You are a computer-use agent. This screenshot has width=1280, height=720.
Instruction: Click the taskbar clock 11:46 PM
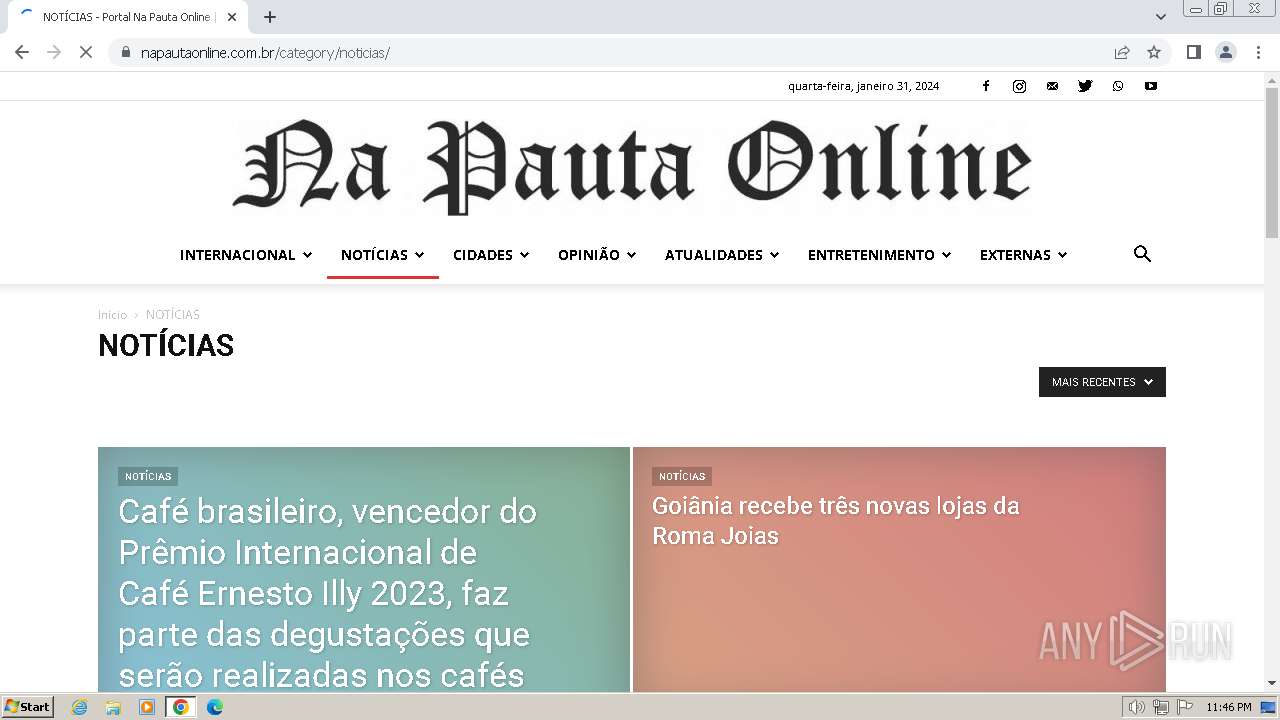1229,707
